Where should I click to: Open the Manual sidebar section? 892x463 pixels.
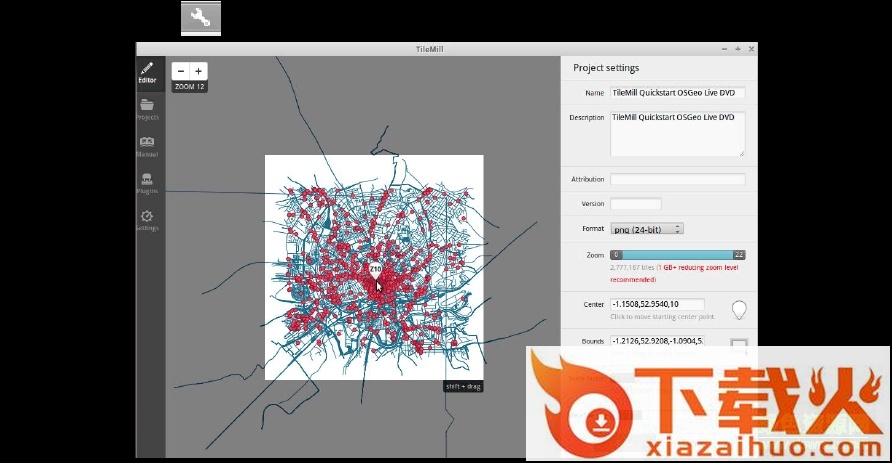pyautogui.click(x=147, y=147)
